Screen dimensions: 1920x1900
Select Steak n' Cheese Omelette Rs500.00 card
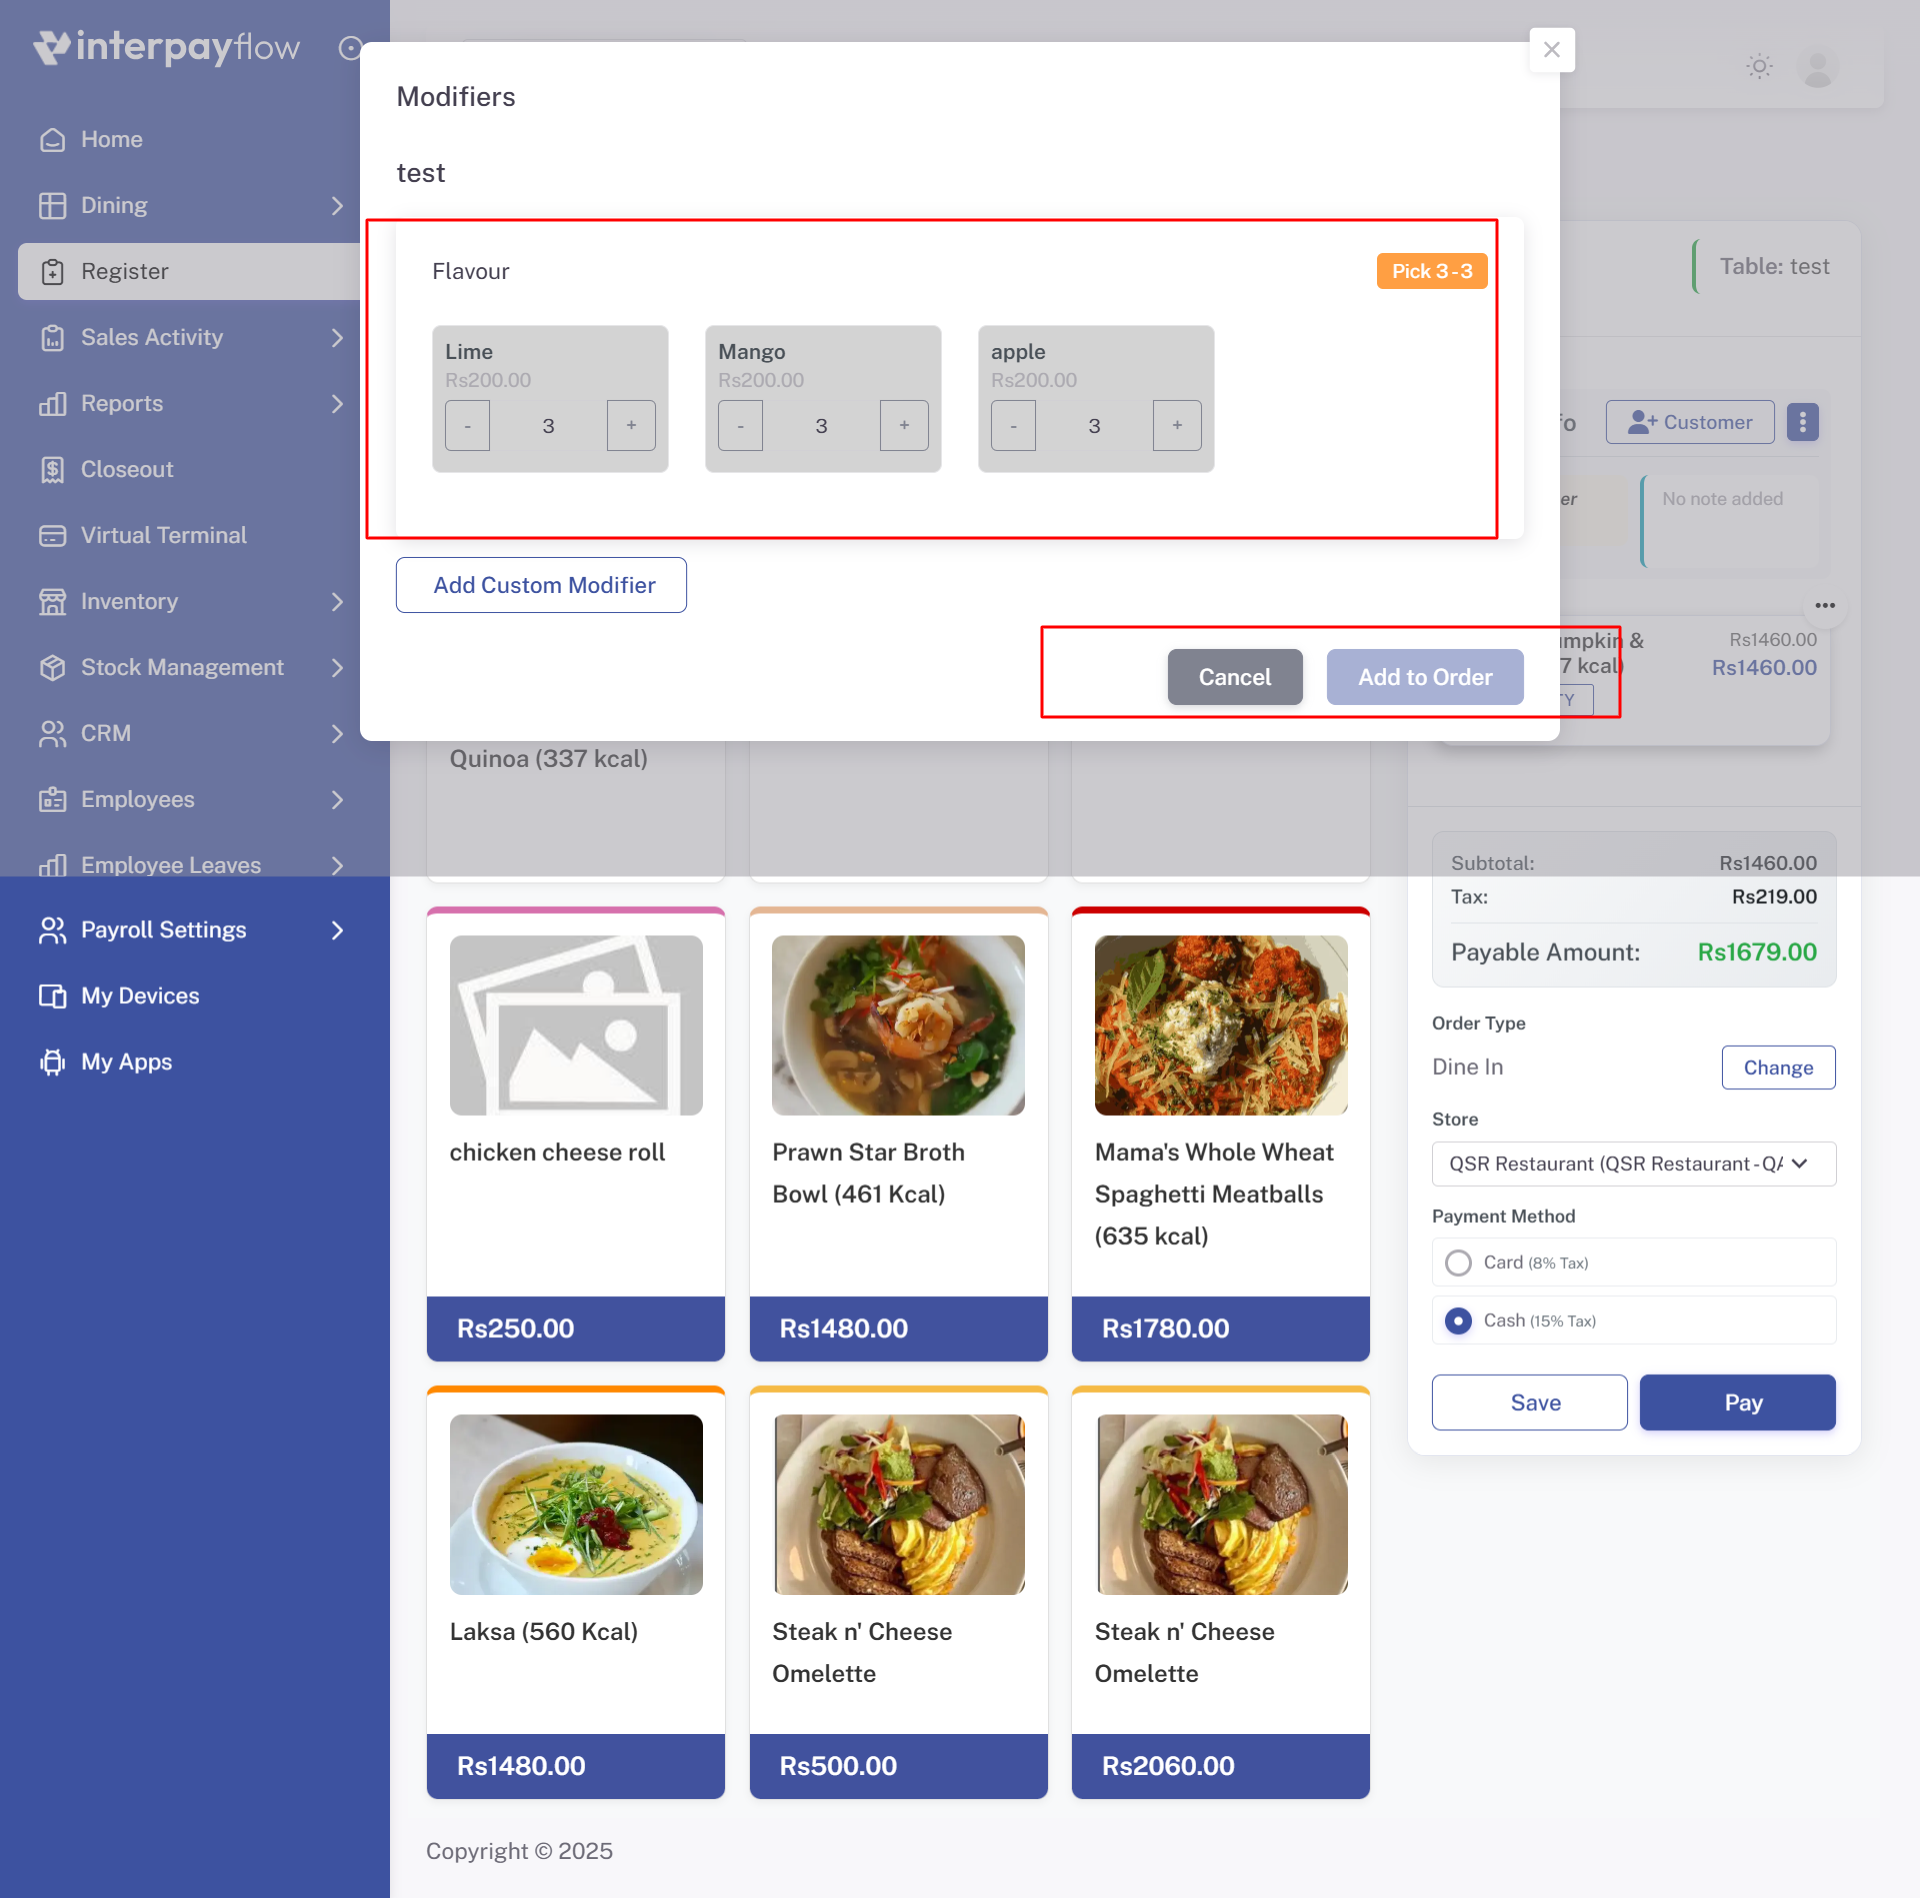pyautogui.click(x=898, y=1594)
